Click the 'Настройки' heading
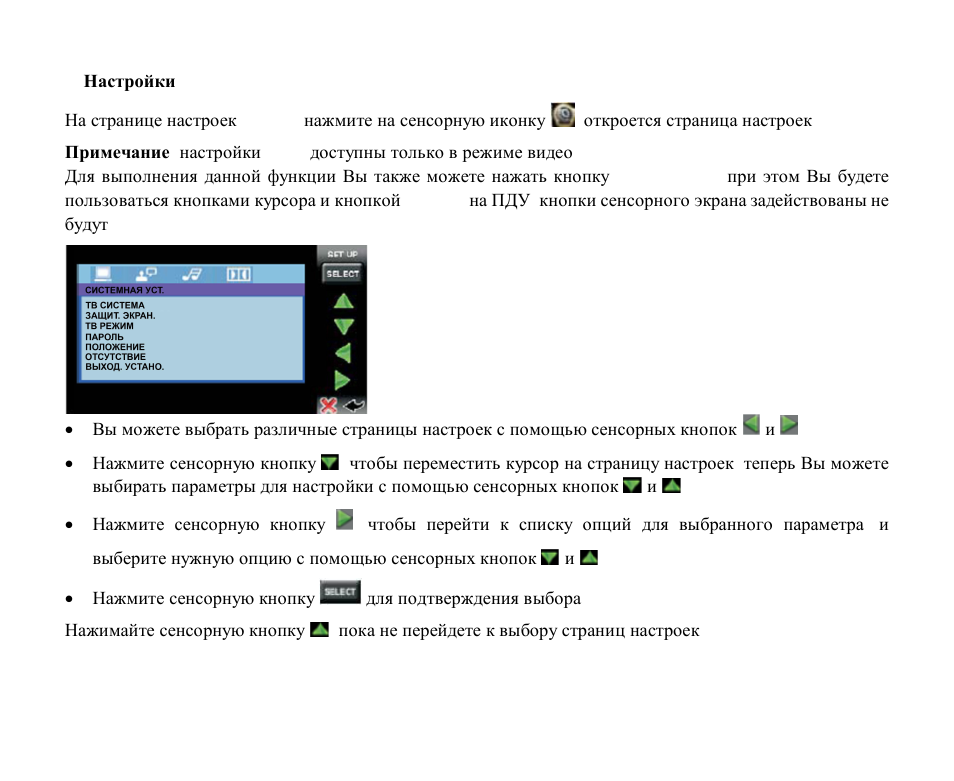The image size is (954, 781). tap(130, 81)
